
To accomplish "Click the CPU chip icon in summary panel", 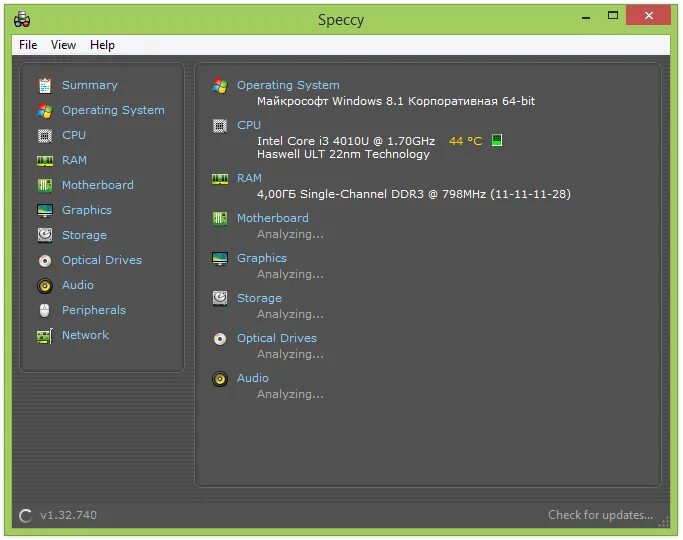I will click(220, 126).
